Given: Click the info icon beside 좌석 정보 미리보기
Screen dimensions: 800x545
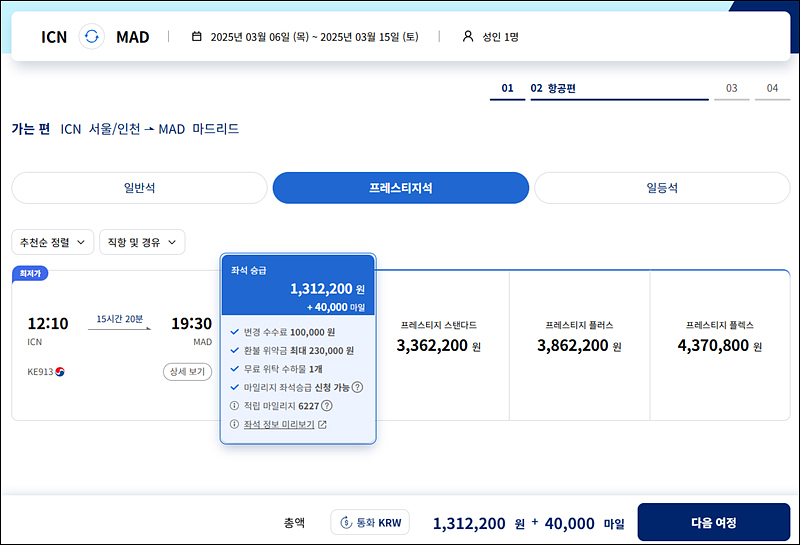Looking at the screenshot, I should pyautogui.click(x=234, y=424).
